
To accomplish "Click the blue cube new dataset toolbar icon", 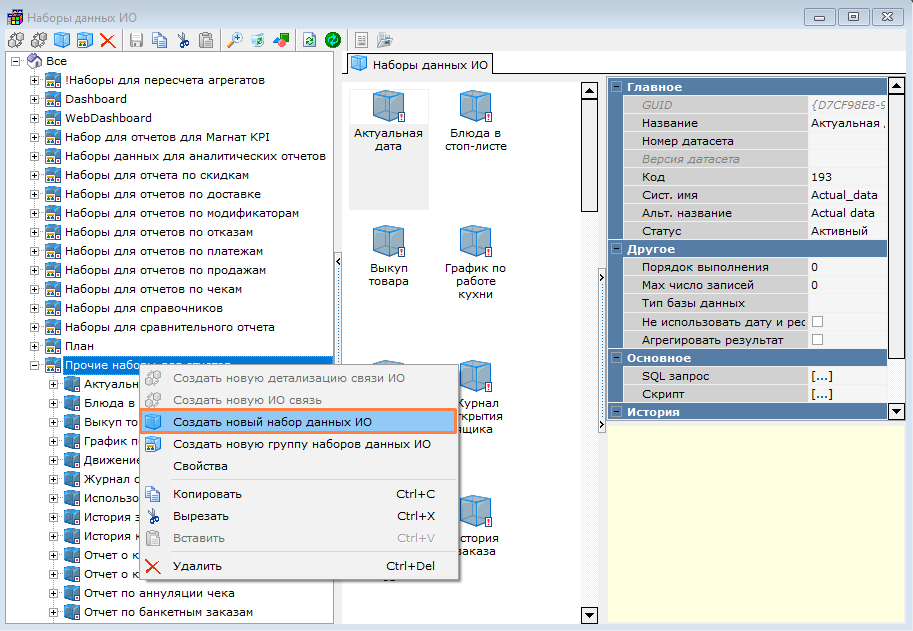I will [x=62, y=40].
